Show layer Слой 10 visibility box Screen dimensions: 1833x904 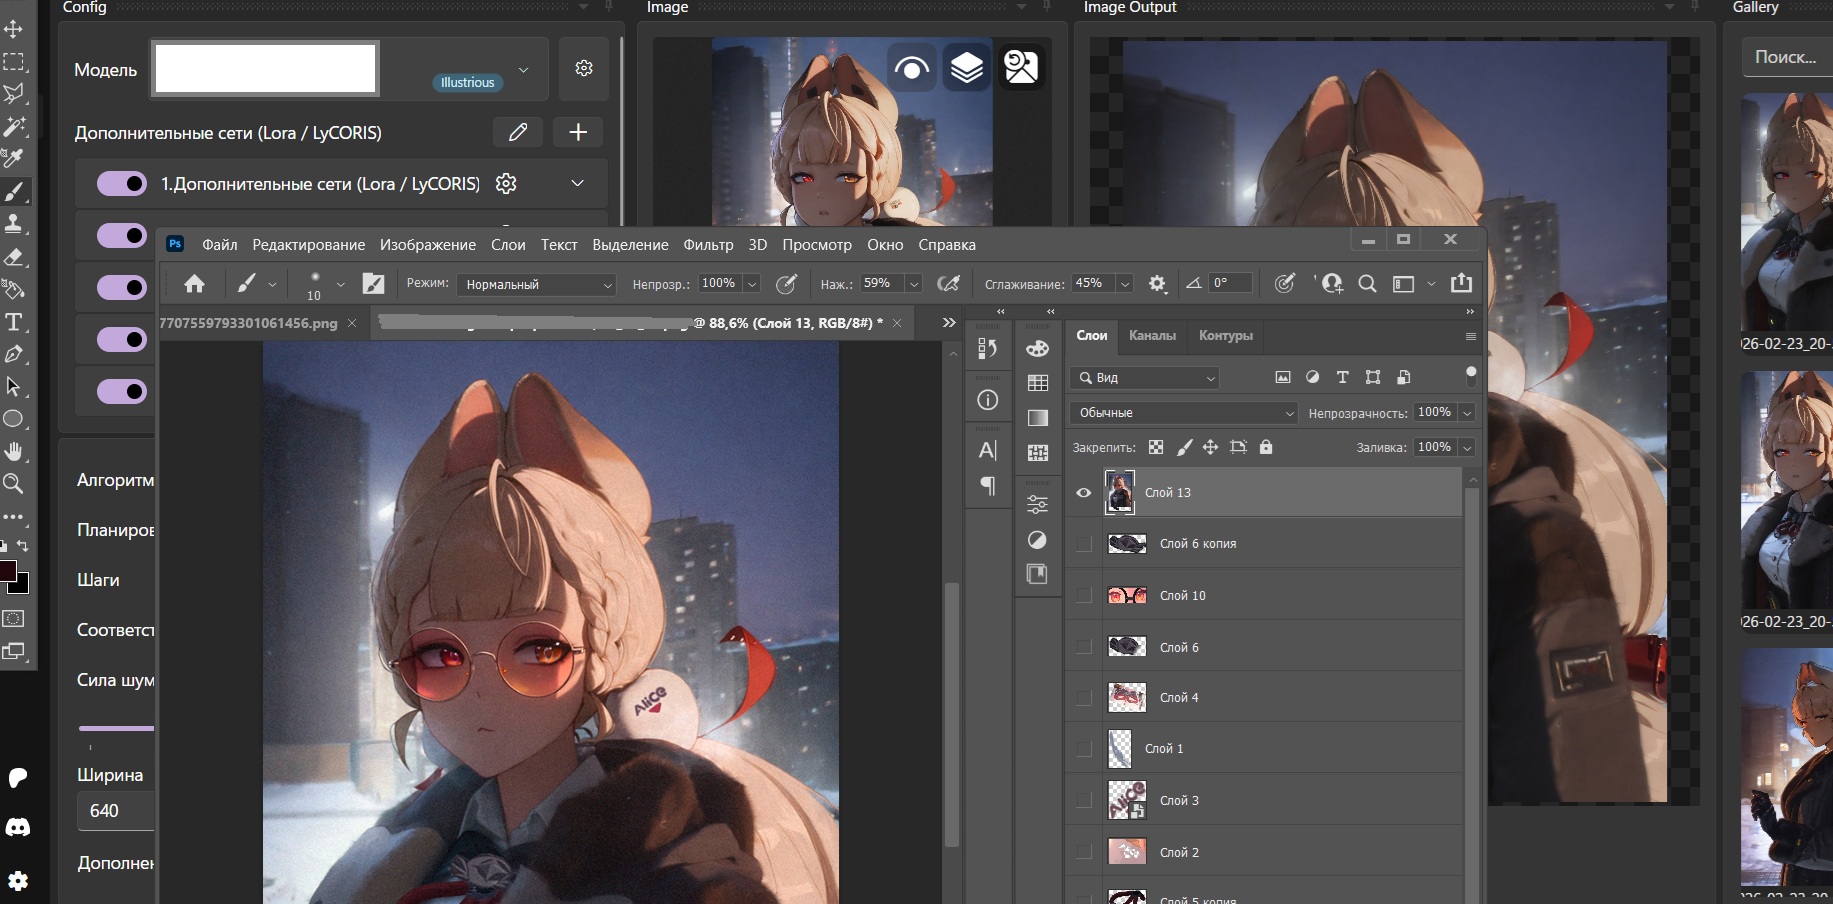coord(1084,596)
